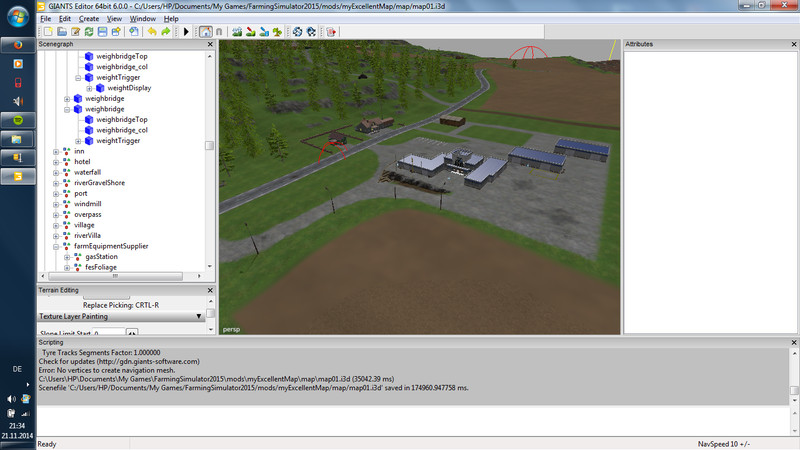Save the map with floppy disk icon
800x450 pixels.
click(x=103, y=32)
